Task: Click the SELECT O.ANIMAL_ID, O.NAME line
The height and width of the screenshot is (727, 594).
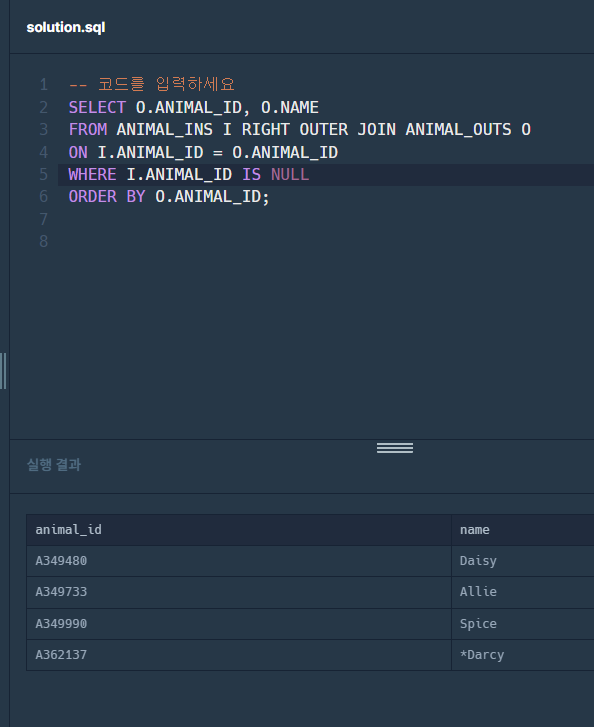Action: (193, 108)
